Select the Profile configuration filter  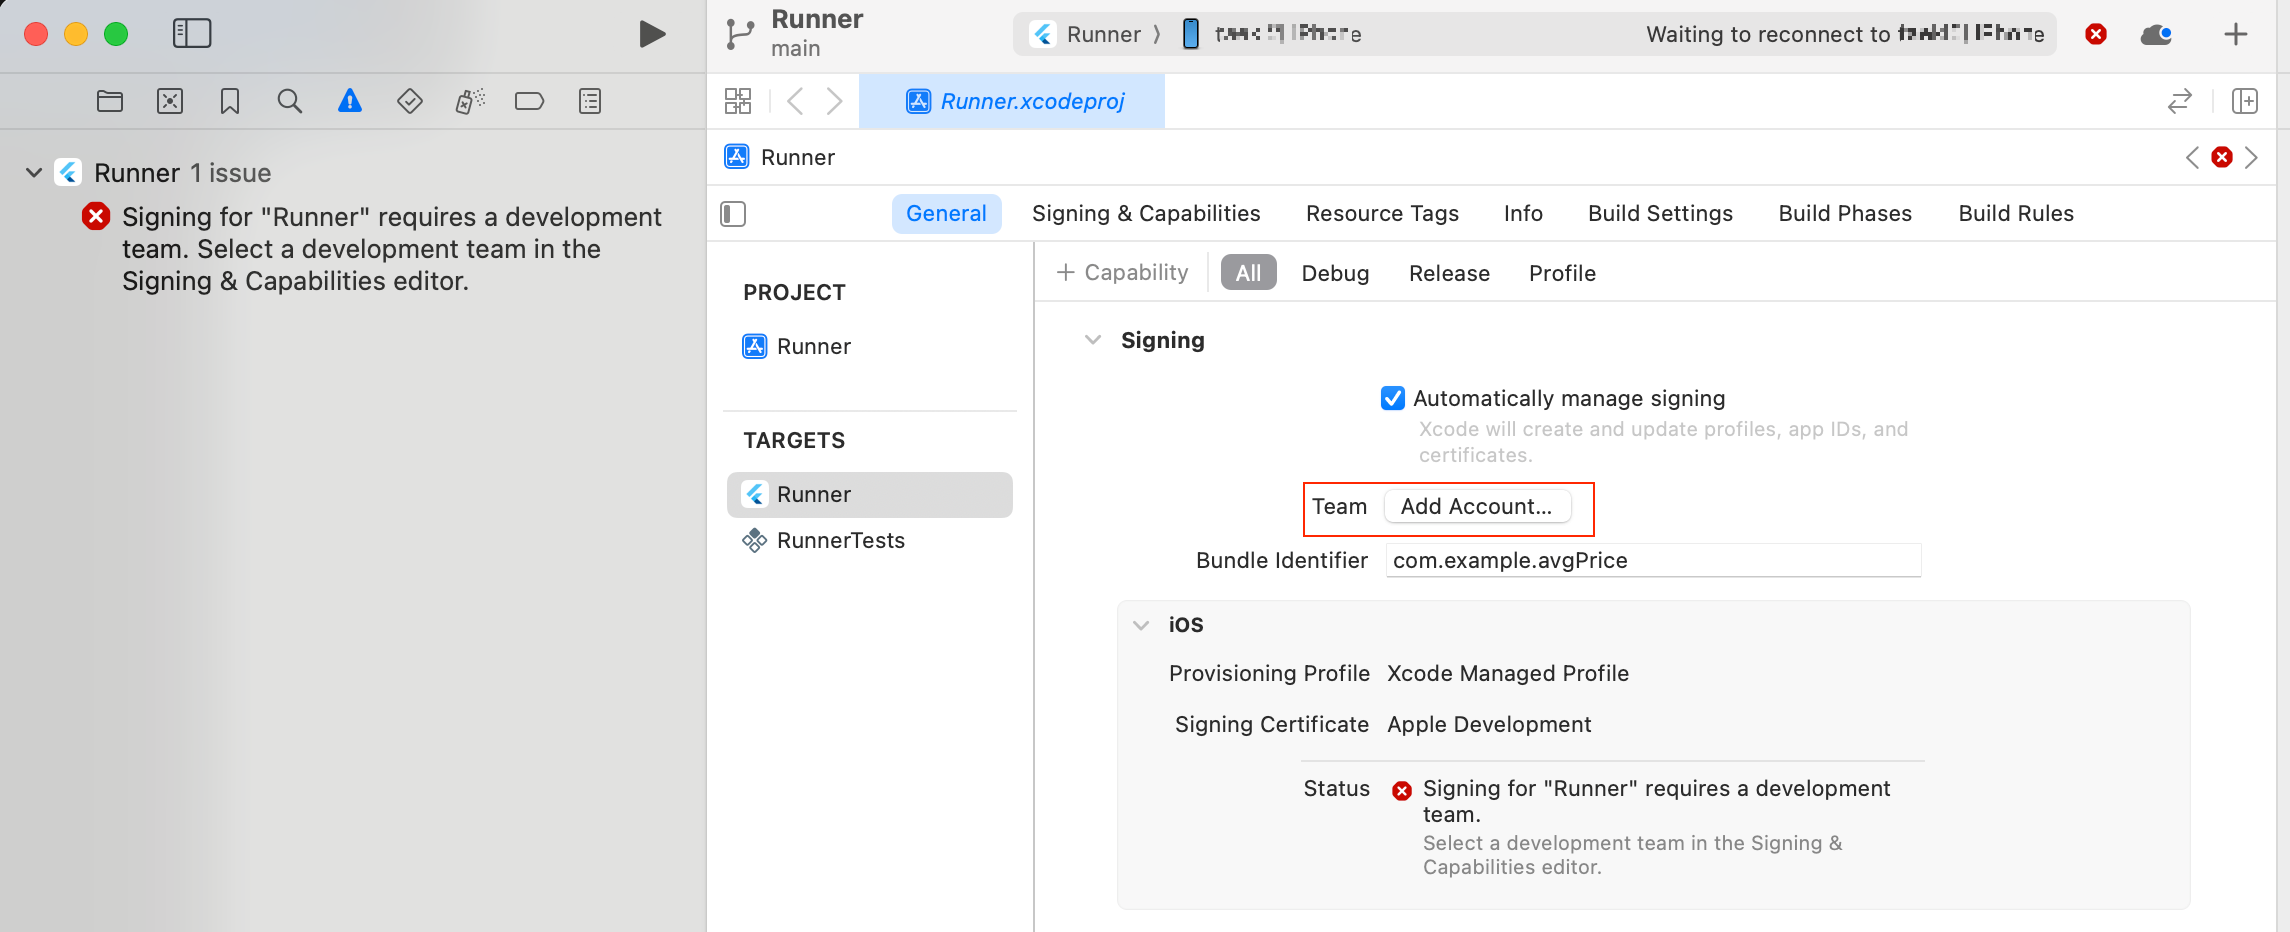pos(1562,273)
